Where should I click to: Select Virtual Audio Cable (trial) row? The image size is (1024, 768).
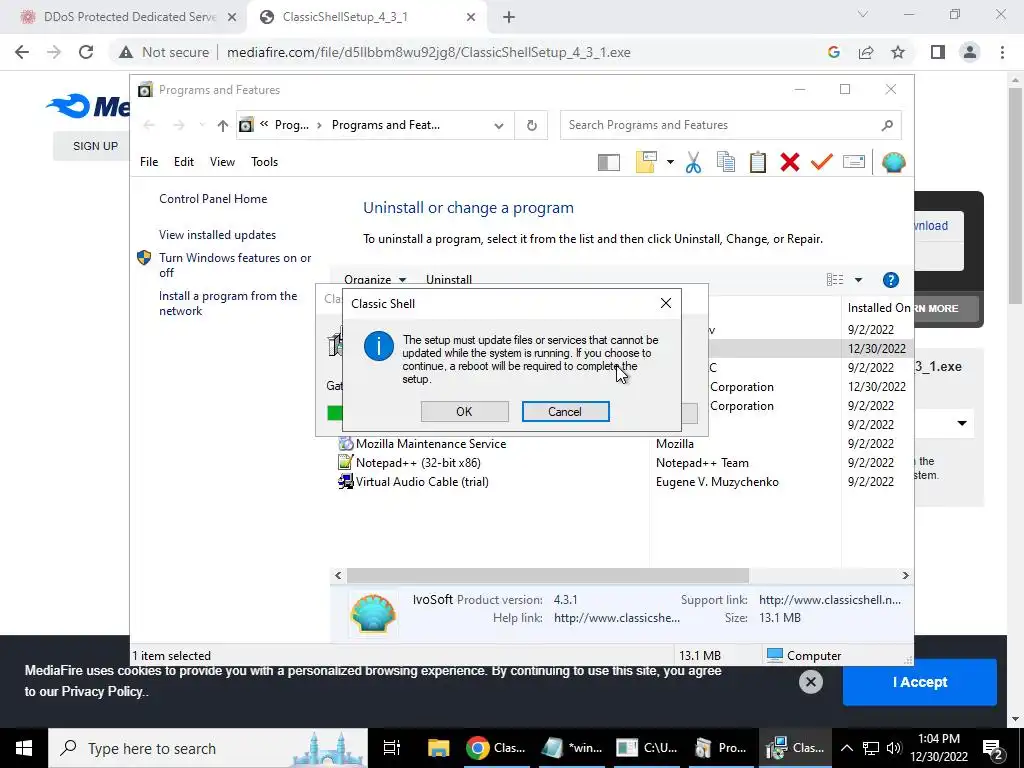(x=622, y=482)
